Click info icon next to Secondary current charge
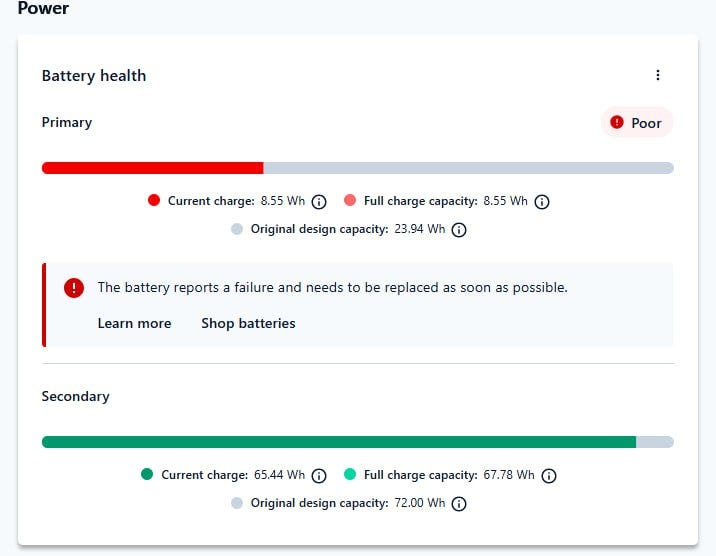The width and height of the screenshot is (716, 556). 319,476
